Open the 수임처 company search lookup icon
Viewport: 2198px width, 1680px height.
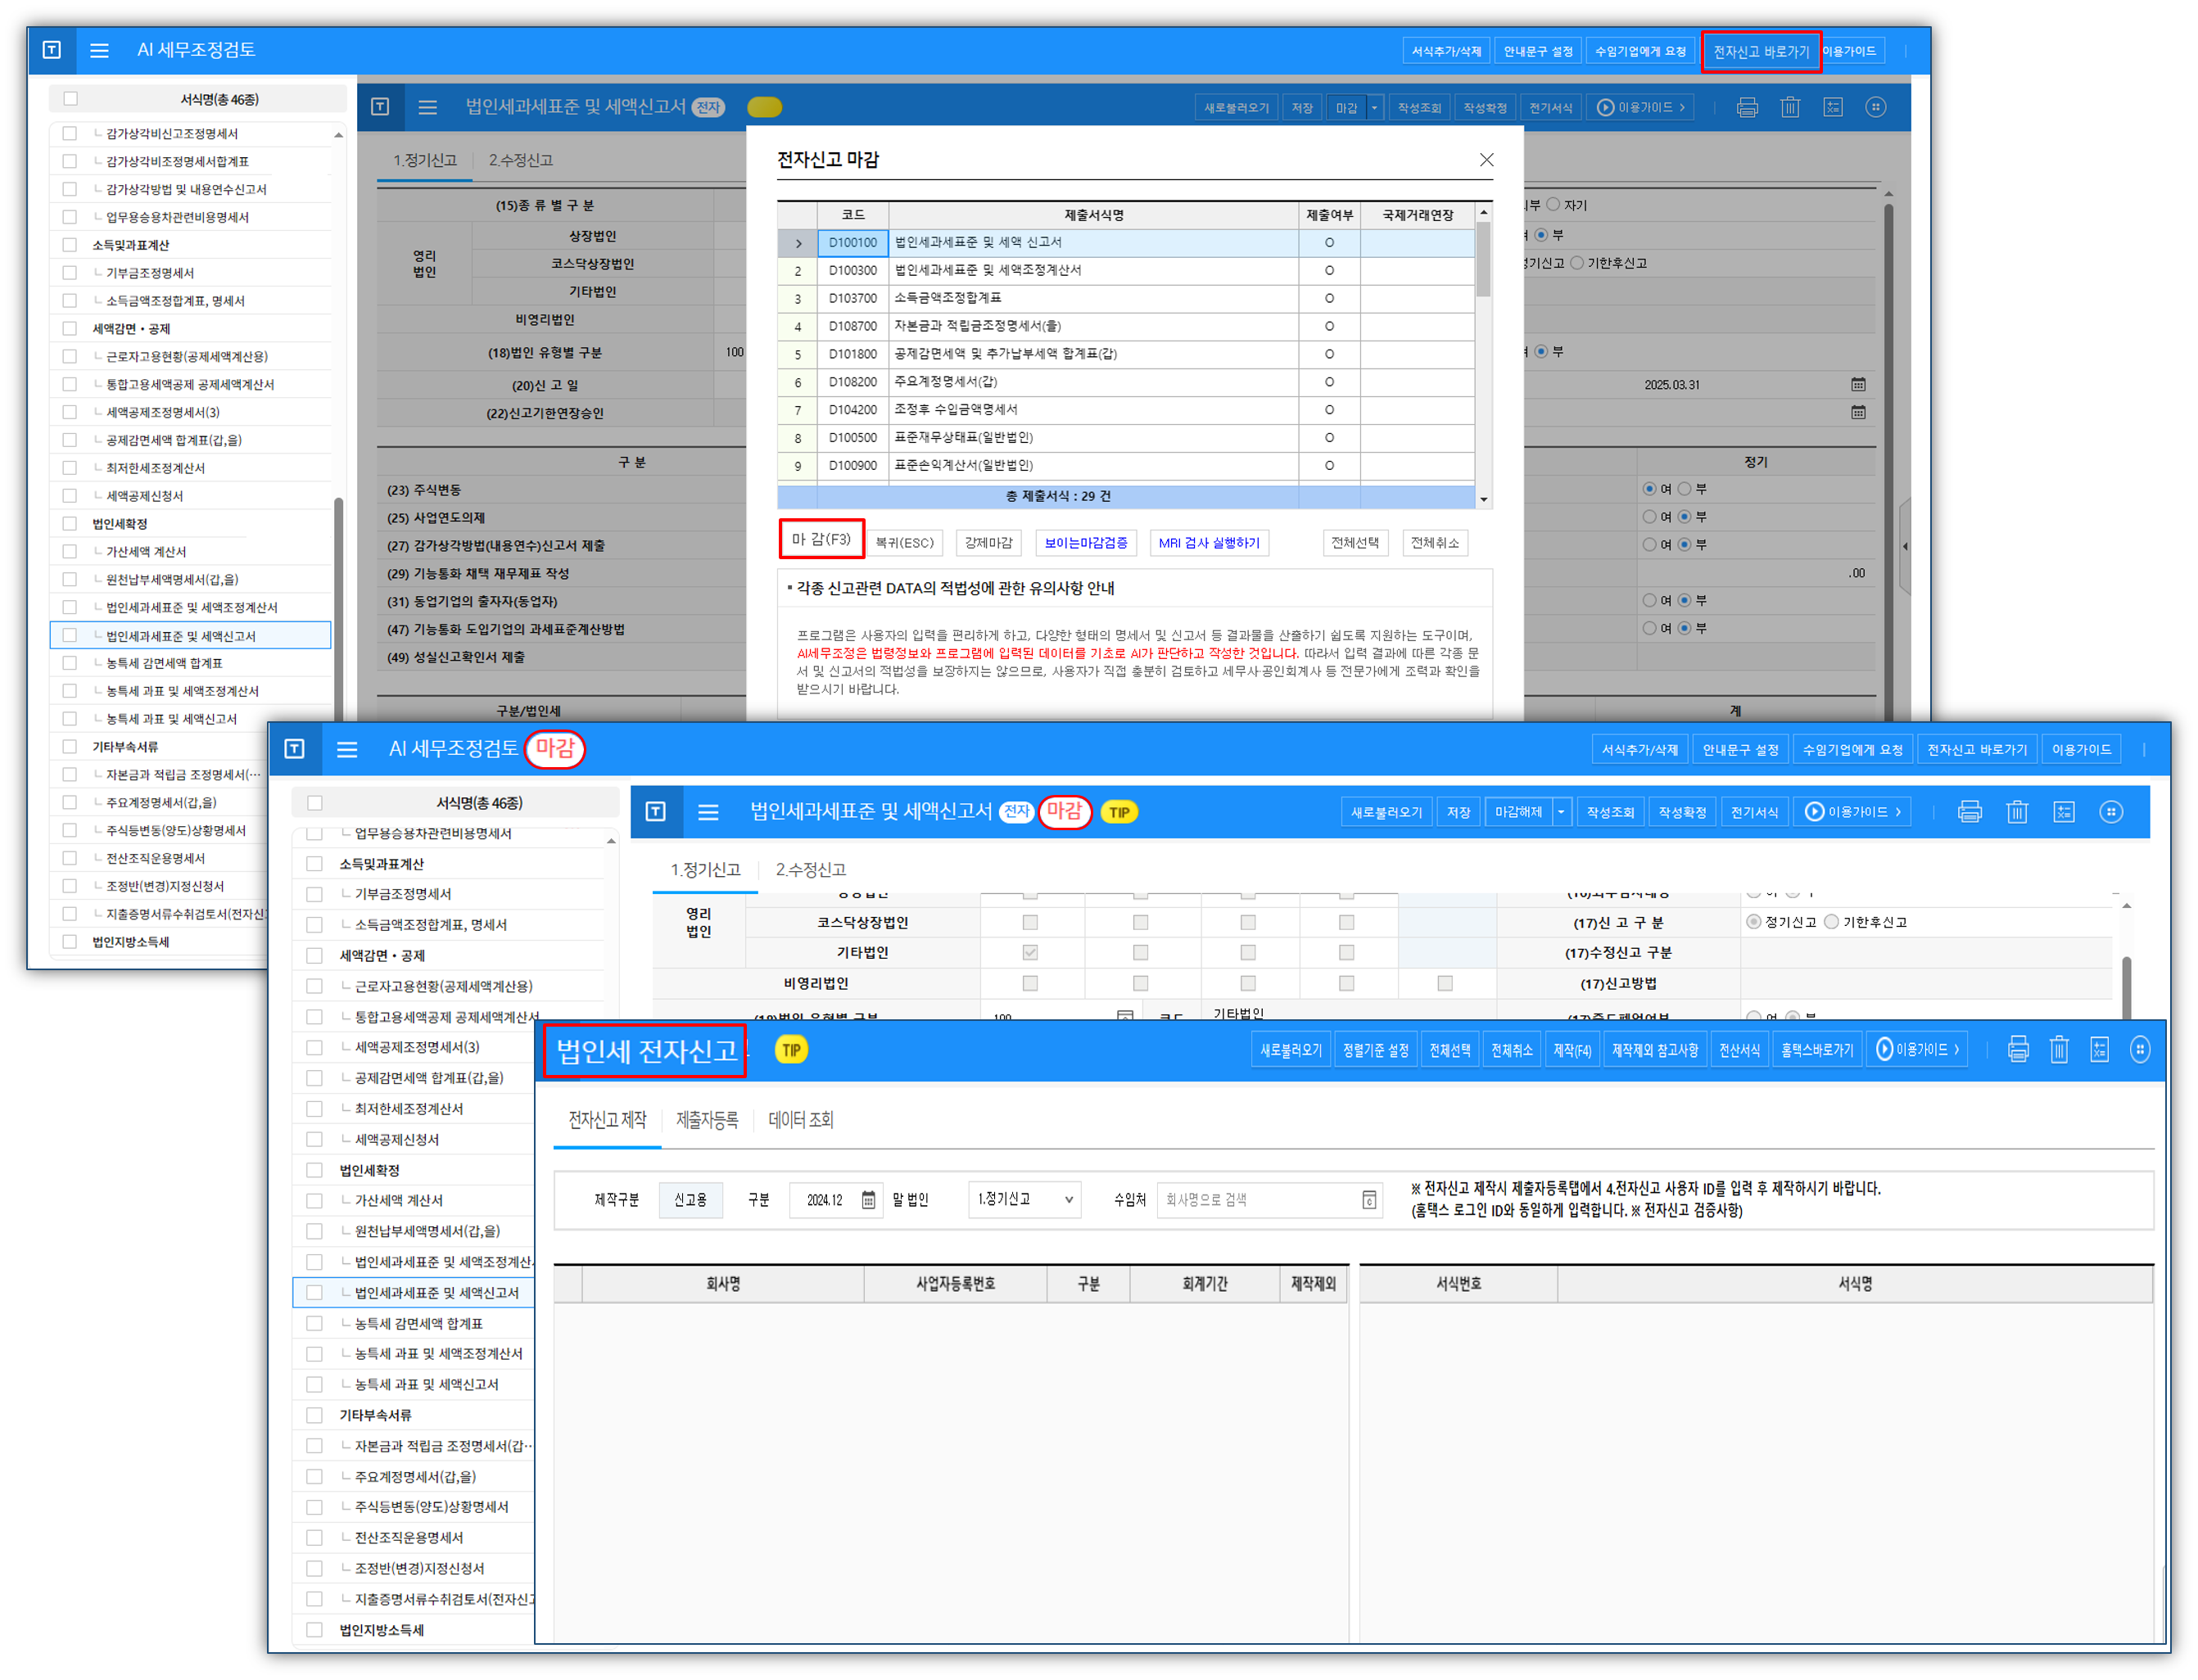click(x=1369, y=1200)
